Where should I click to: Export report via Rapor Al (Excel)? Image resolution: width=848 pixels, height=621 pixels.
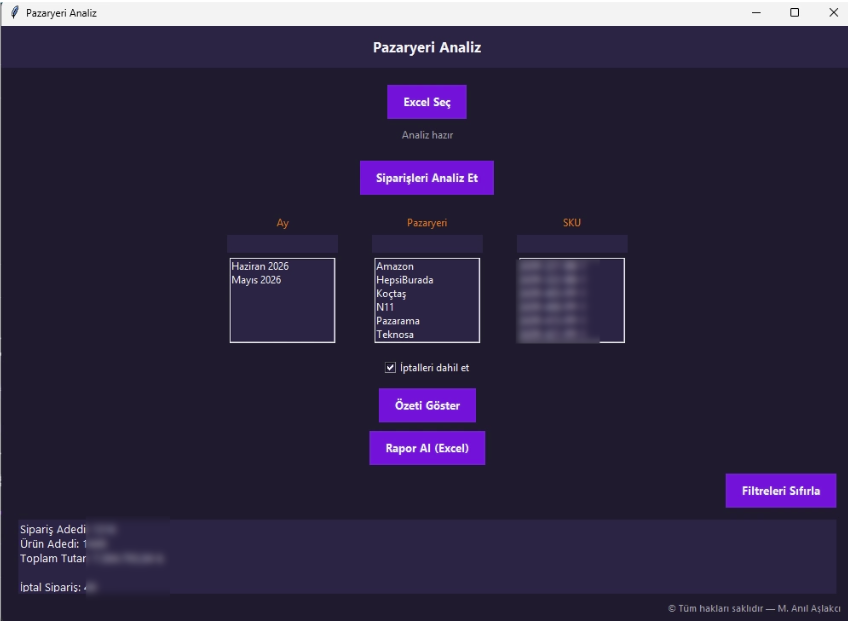(427, 448)
